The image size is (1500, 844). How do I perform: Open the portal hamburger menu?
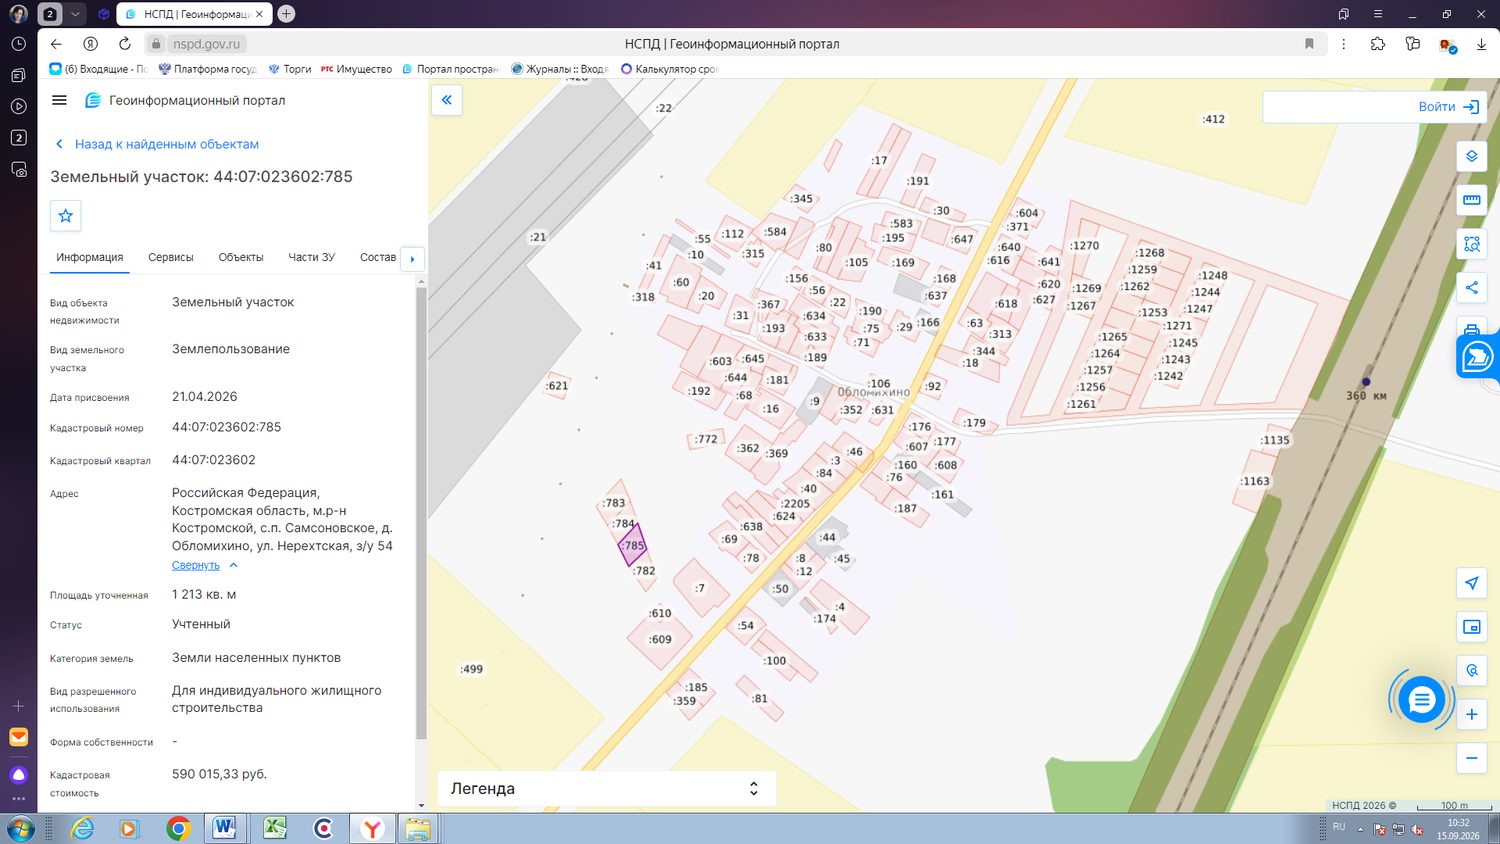[x=59, y=100]
